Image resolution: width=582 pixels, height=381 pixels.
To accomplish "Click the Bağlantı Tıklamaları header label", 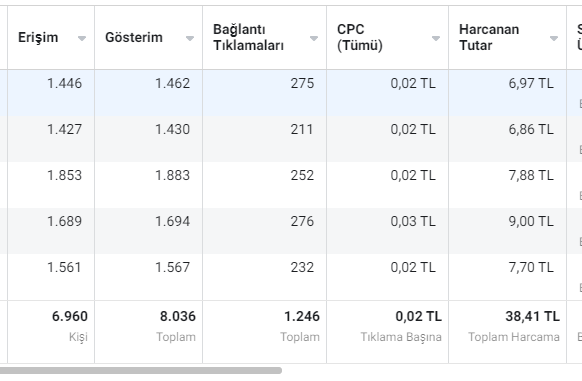I will pyautogui.click(x=248, y=38).
